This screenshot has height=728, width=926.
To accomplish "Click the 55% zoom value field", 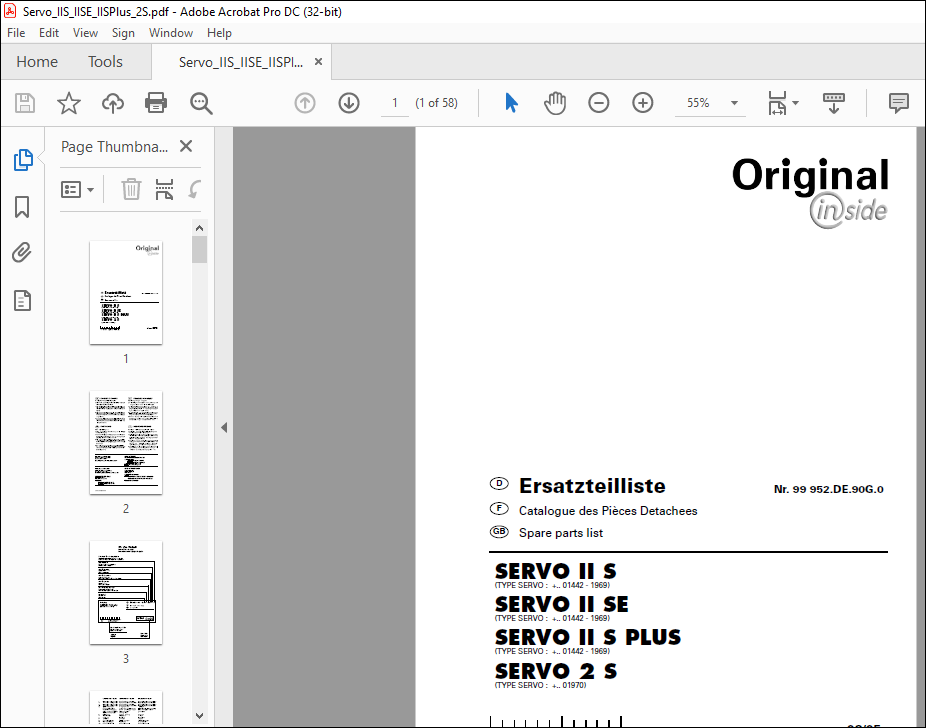I will (x=698, y=103).
